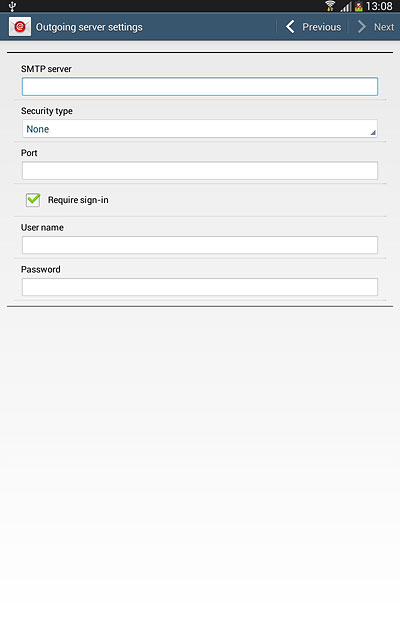Image resolution: width=400 pixels, height=640 pixels.
Task: Continue with the Next button
Action: pyautogui.click(x=375, y=27)
